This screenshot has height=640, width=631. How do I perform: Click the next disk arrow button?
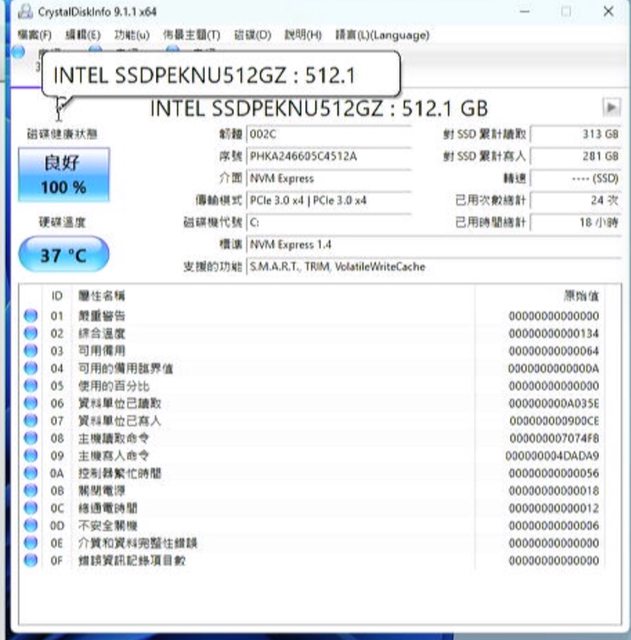pos(611,107)
